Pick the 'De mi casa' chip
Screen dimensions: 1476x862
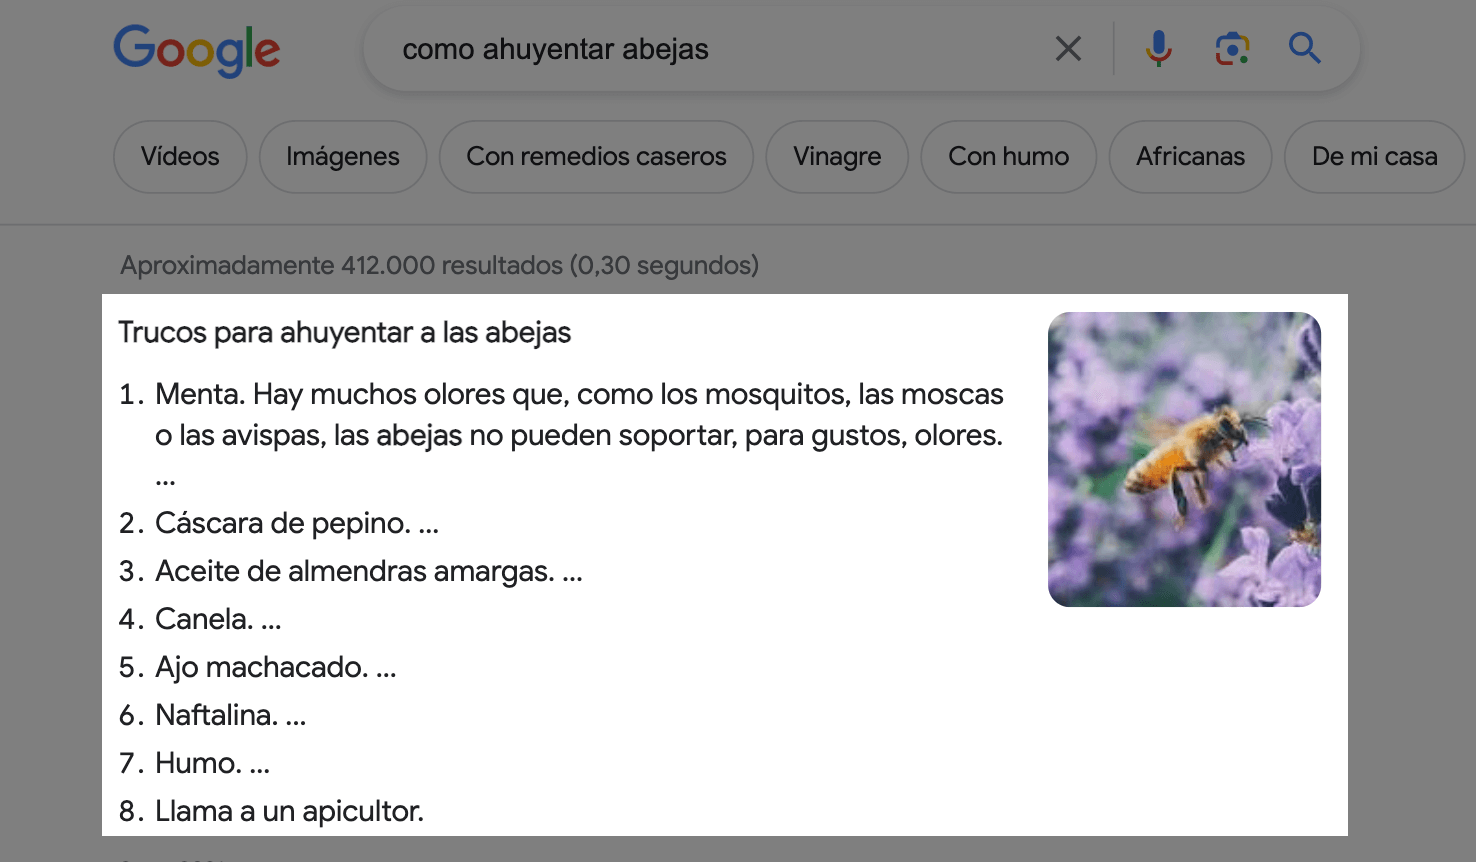pos(1374,157)
